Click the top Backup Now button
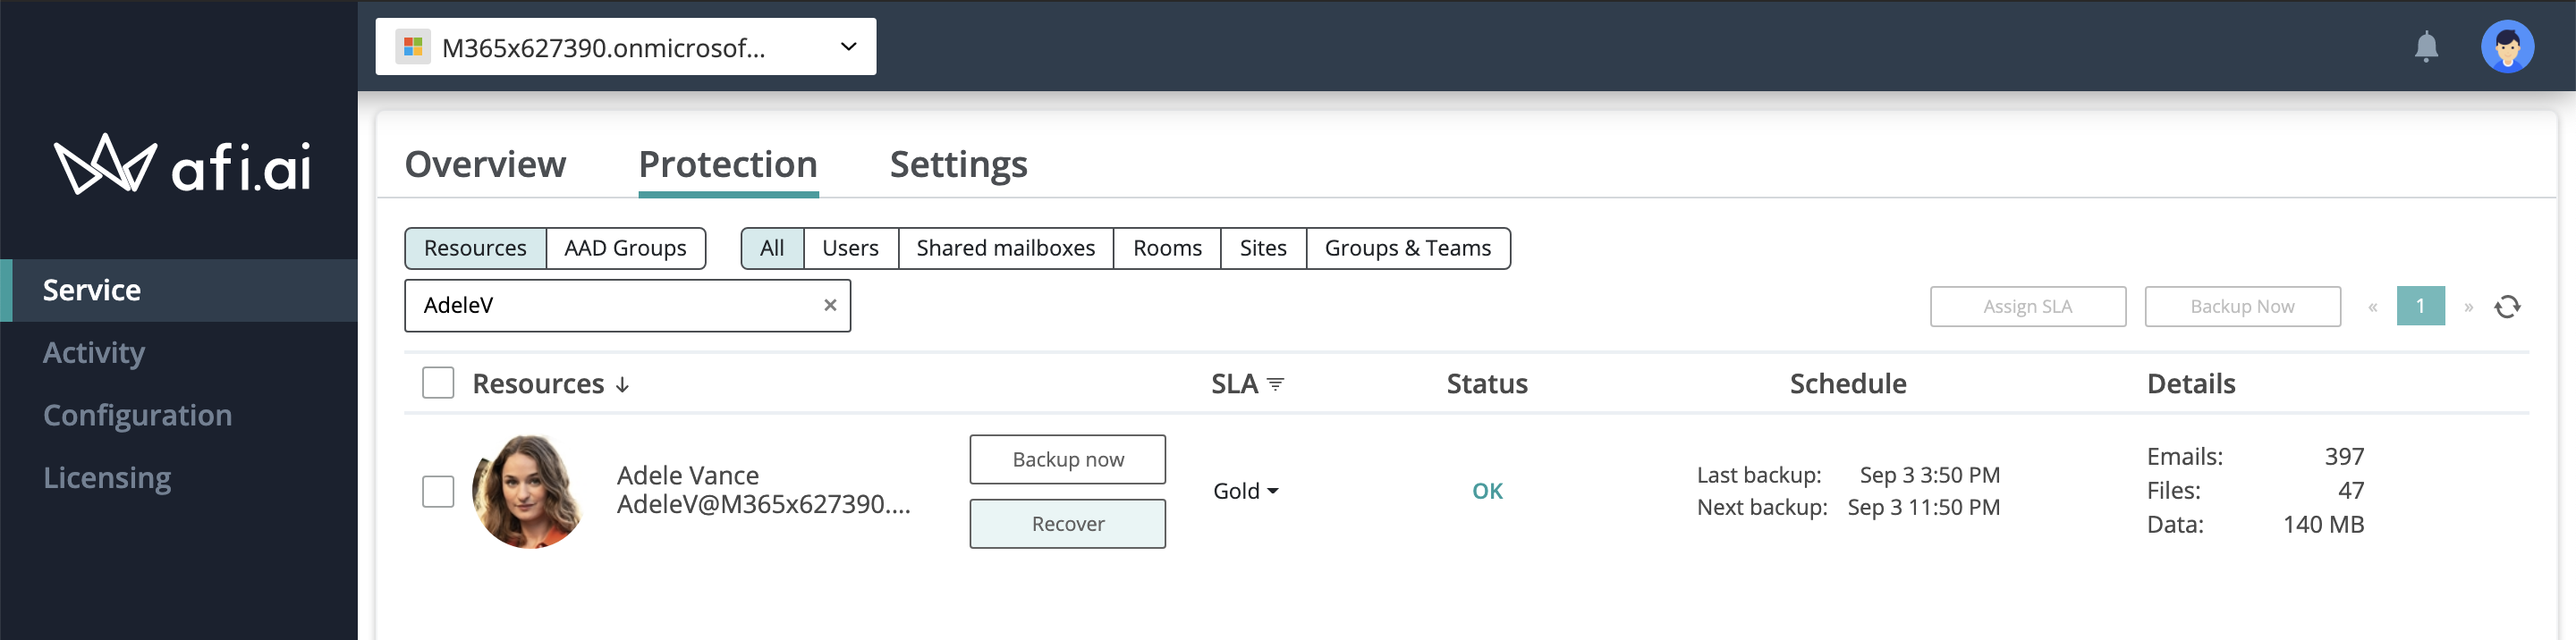 [x=2242, y=307]
